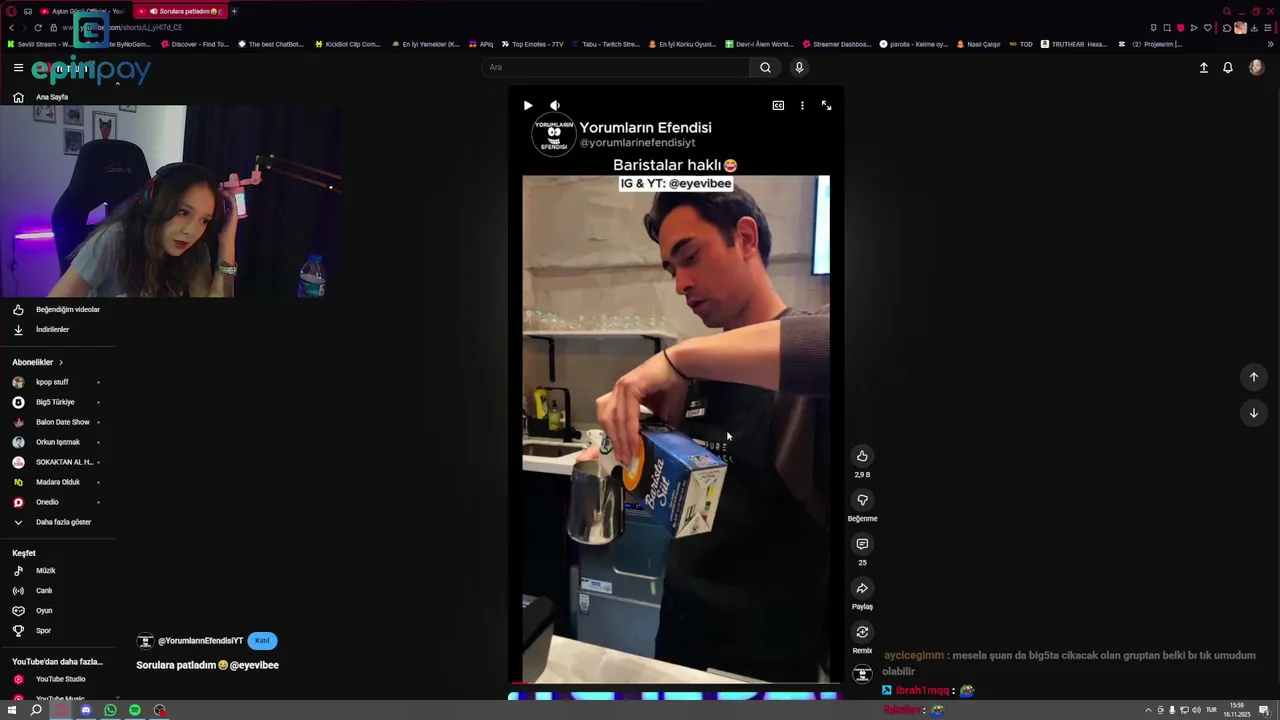Click the Katıl join button
1280x720 pixels.
[x=262, y=641]
